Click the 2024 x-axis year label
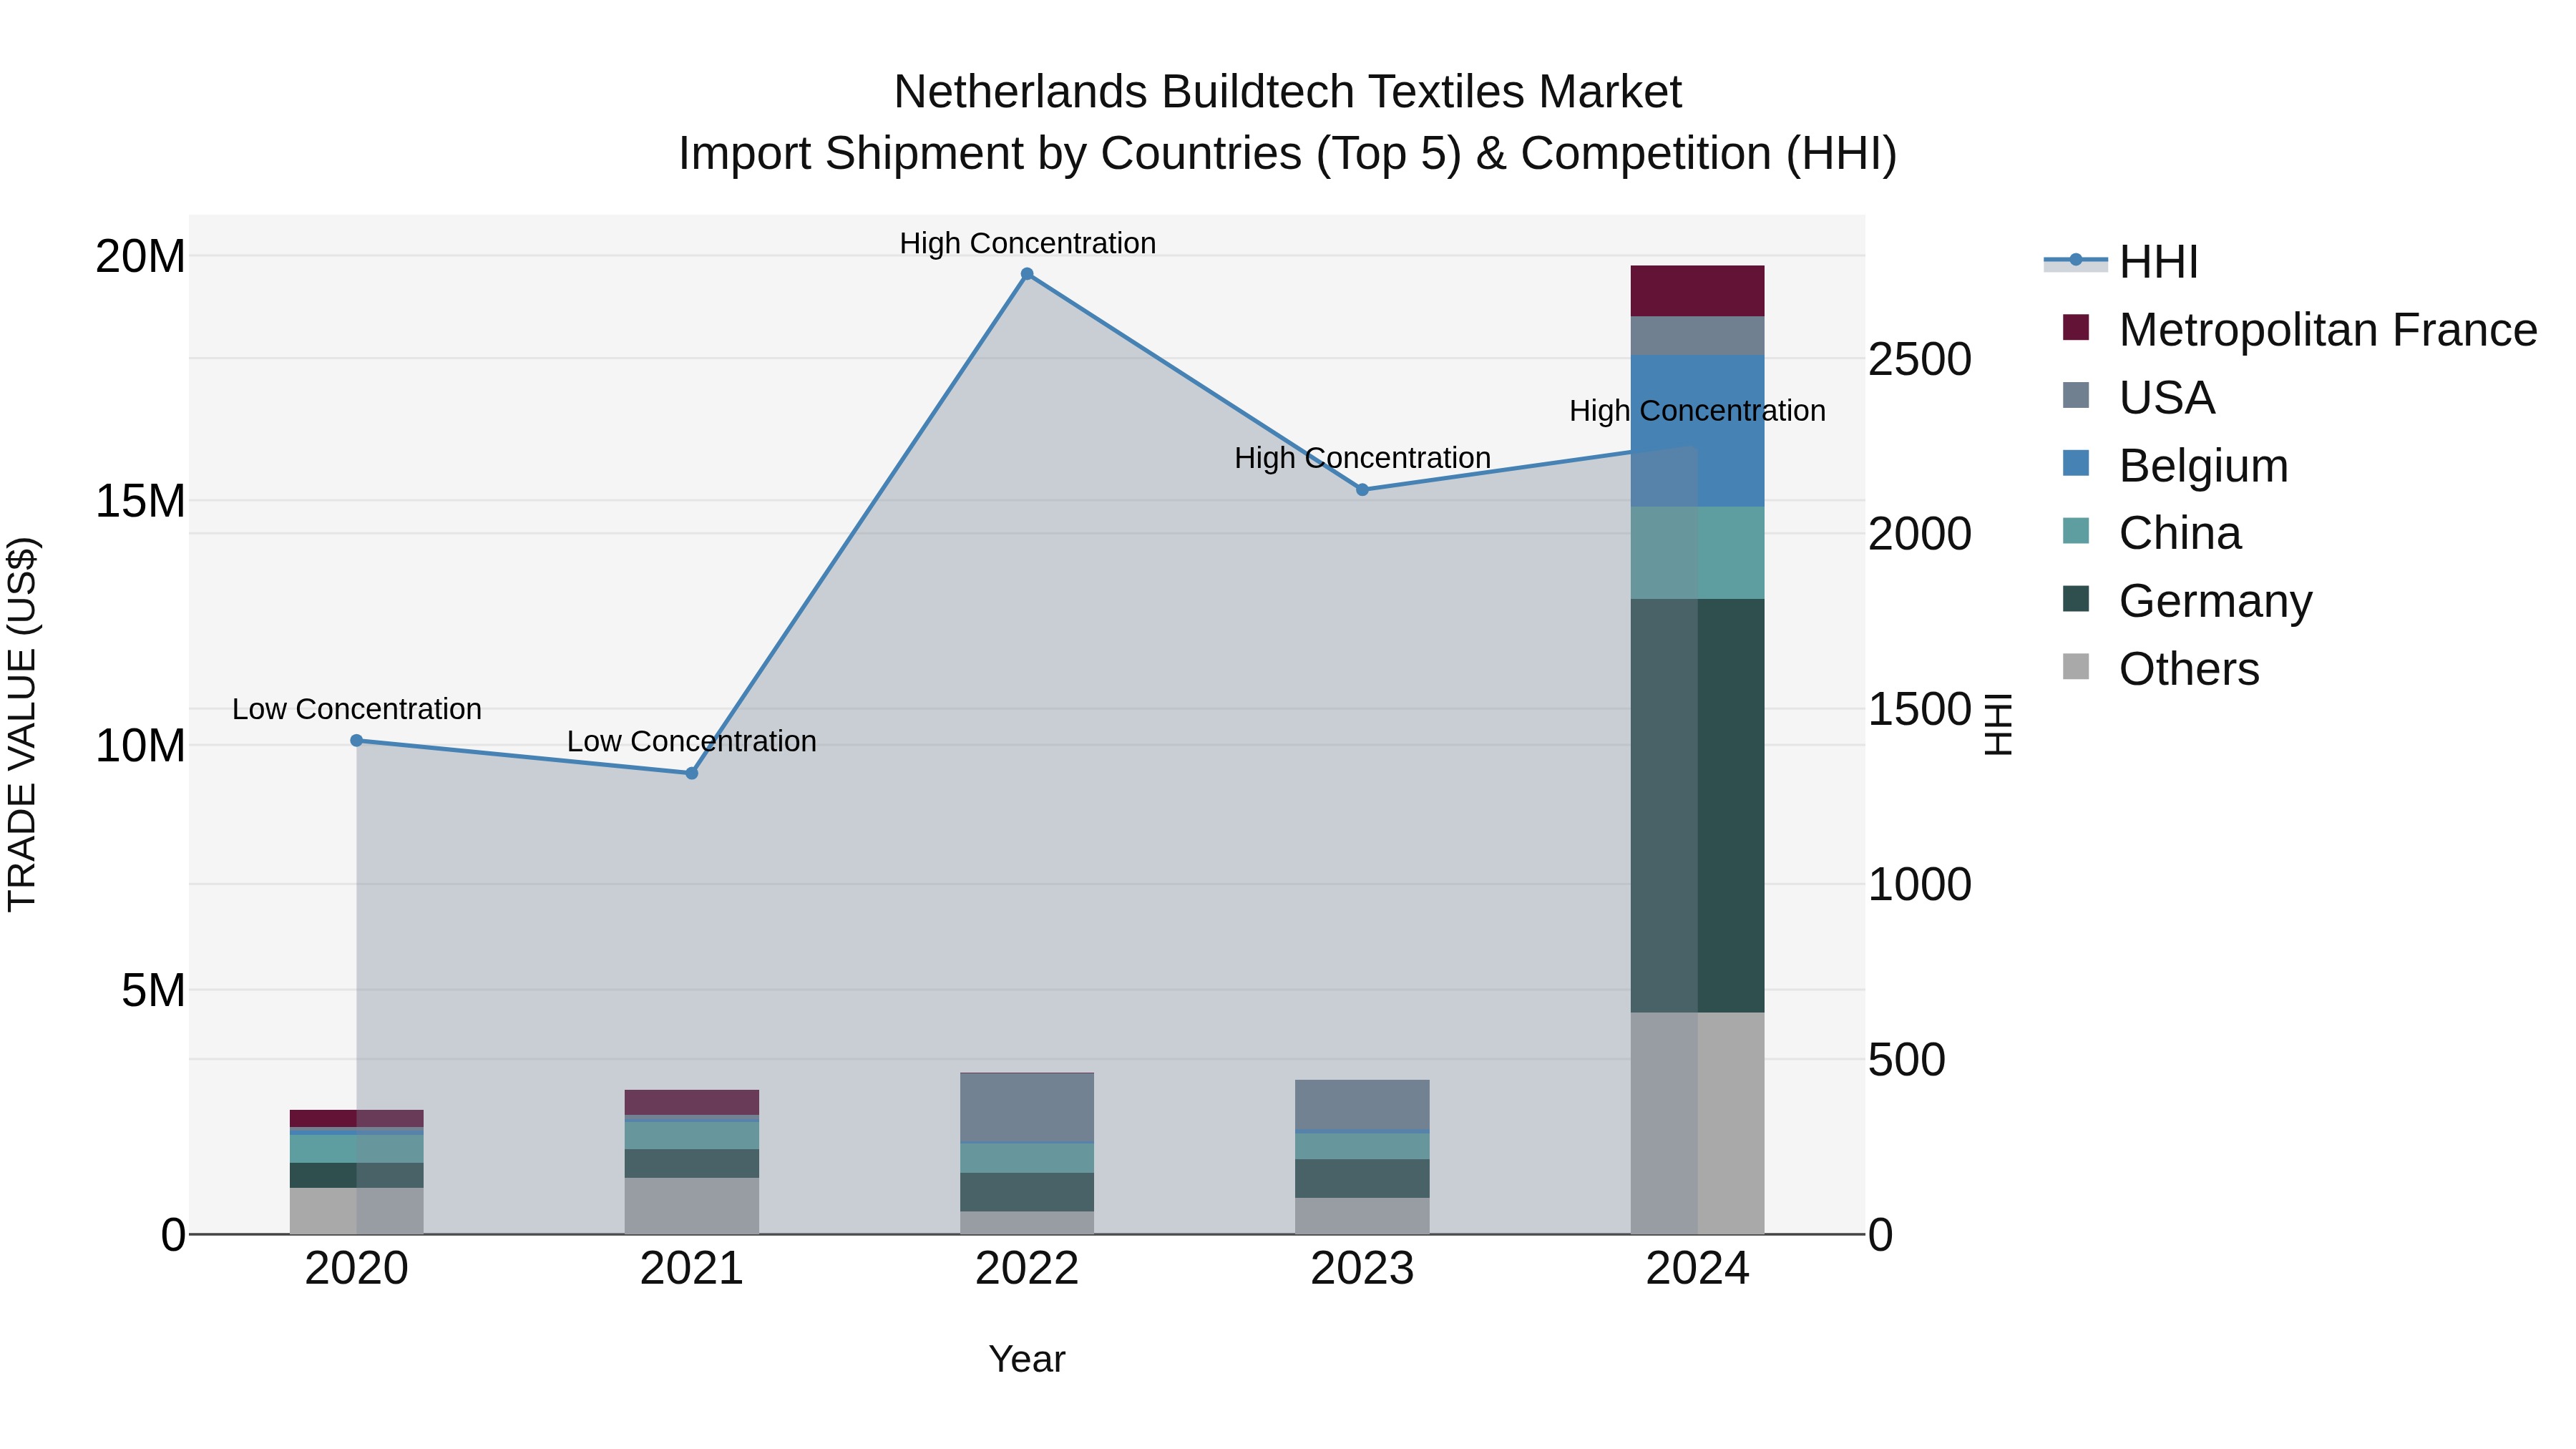The height and width of the screenshot is (1449, 2576). 1697,1269
